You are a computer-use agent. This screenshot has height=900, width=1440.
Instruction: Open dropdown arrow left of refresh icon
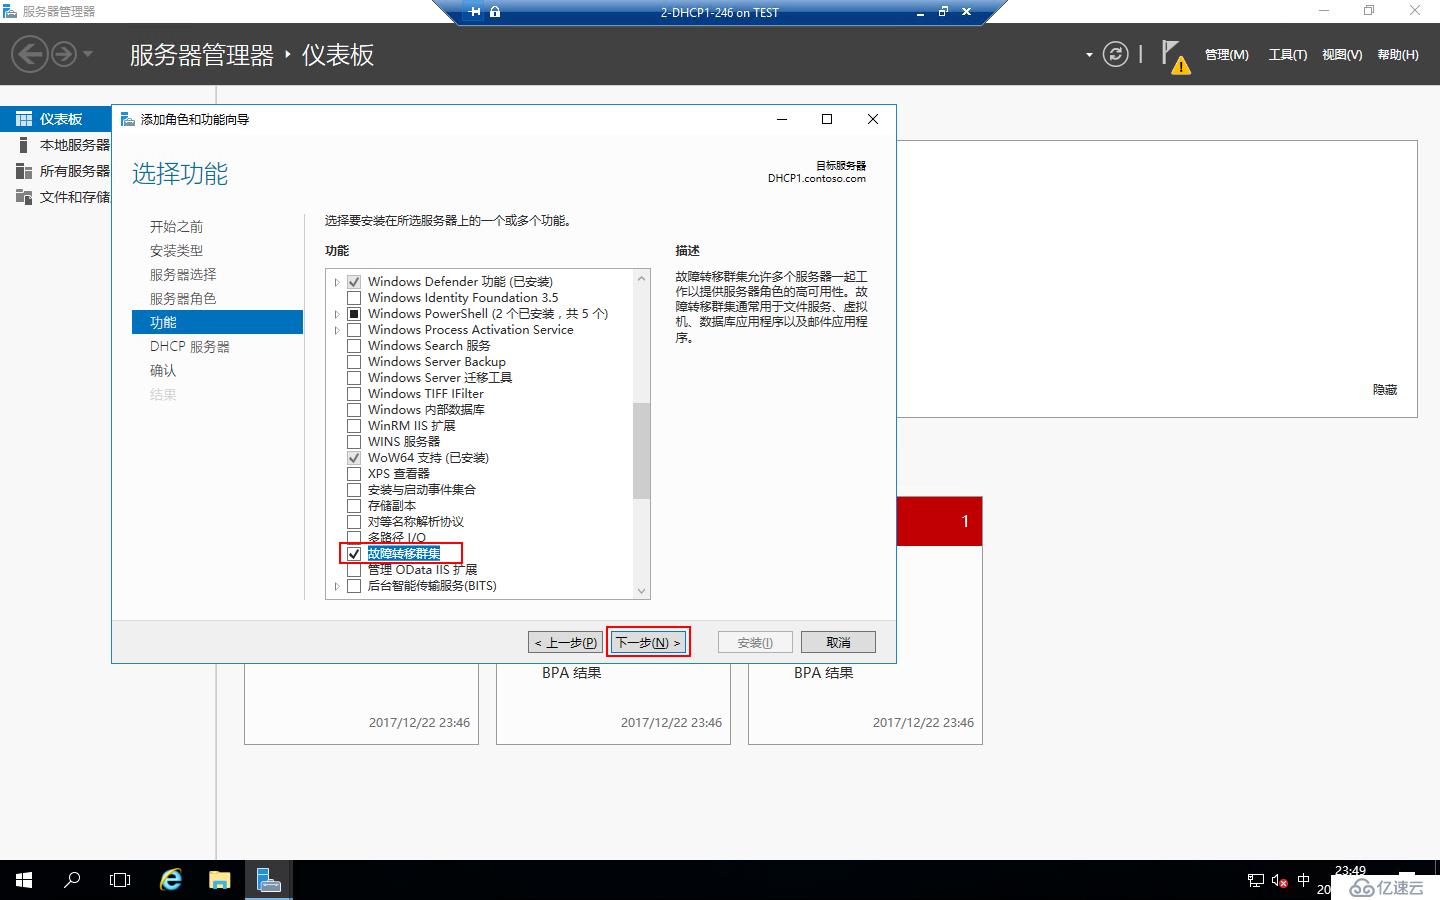(1089, 55)
